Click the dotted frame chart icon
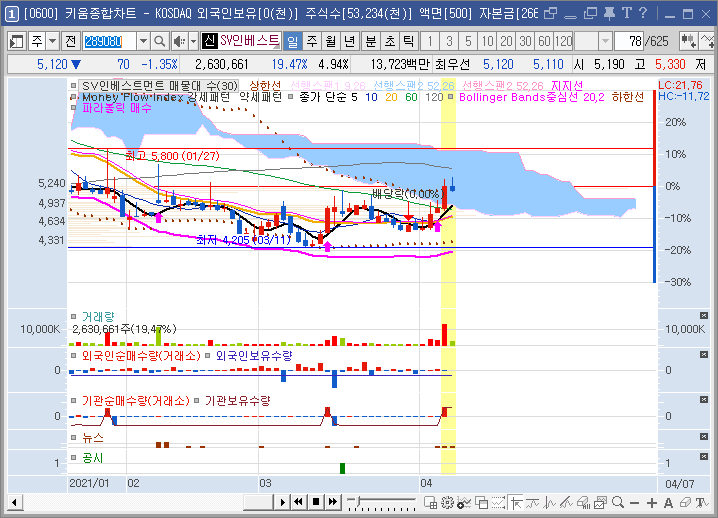This screenshot has width=718, height=518. [x=498, y=502]
